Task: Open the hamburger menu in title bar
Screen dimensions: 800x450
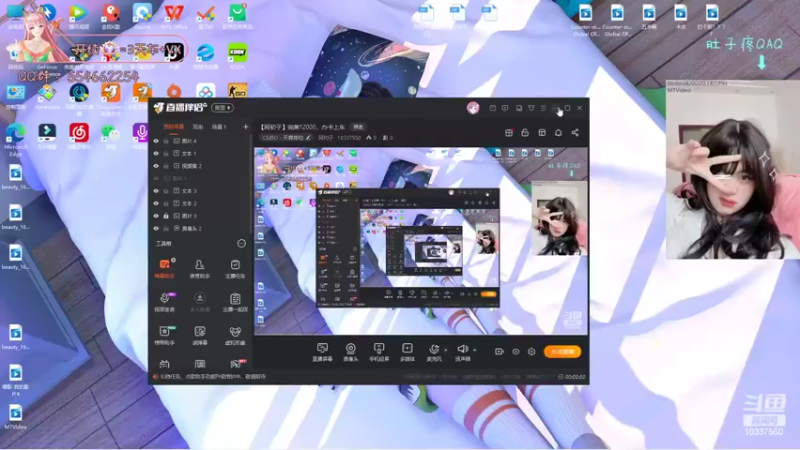Action: click(x=543, y=108)
